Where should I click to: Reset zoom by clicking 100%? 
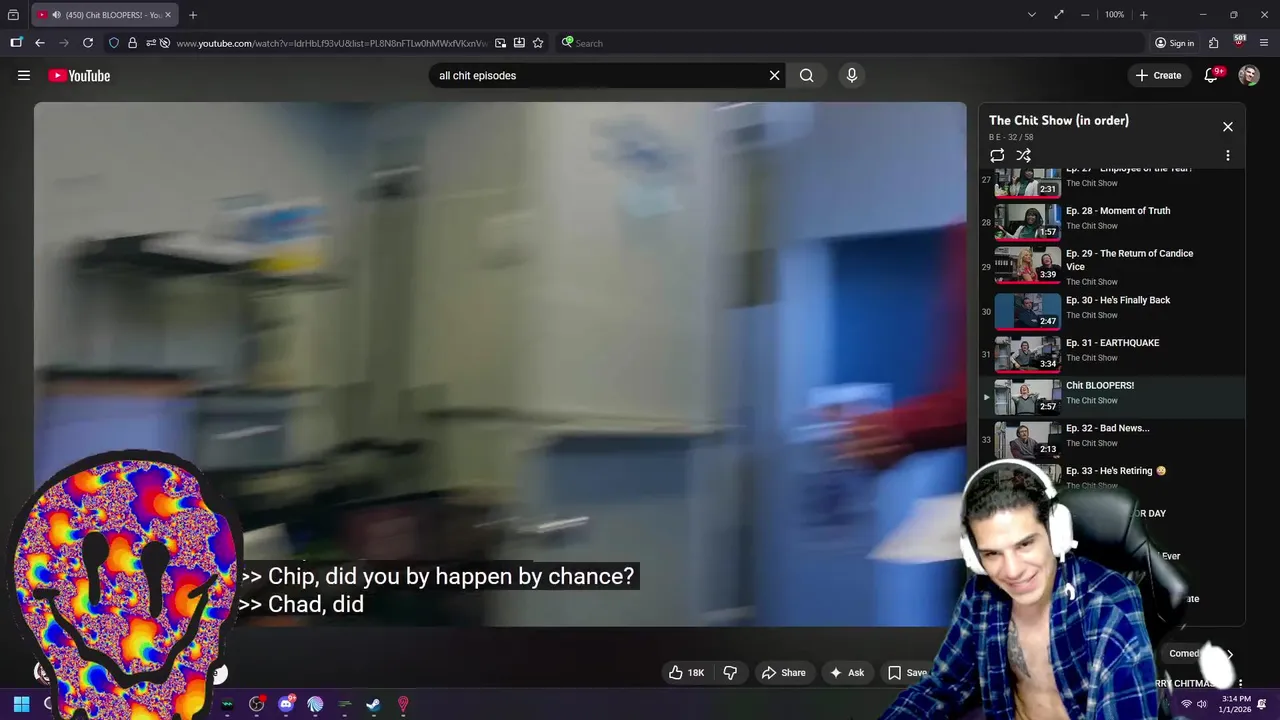click(1115, 15)
